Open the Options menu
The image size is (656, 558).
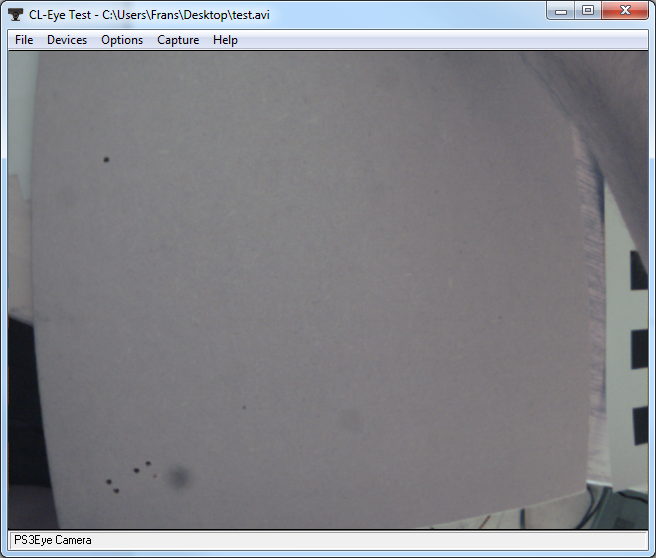click(x=122, y=40)
